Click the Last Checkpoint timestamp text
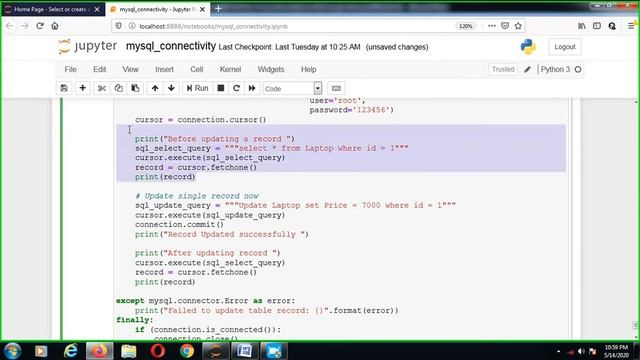Screen dimensions: 640x360 [x=289, y=47]
